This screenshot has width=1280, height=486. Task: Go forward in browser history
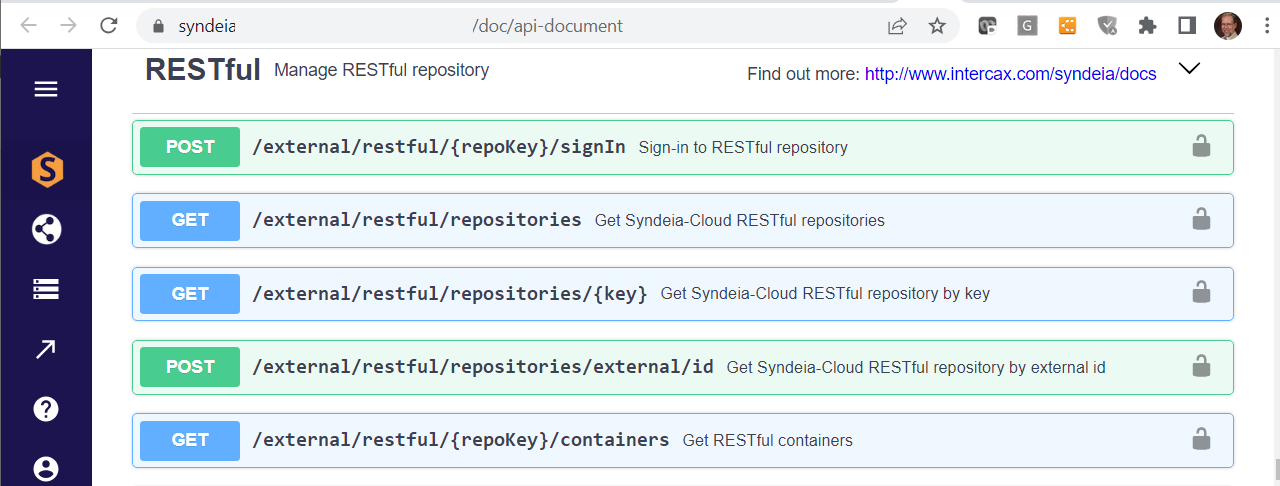click(x=68, y=26)
